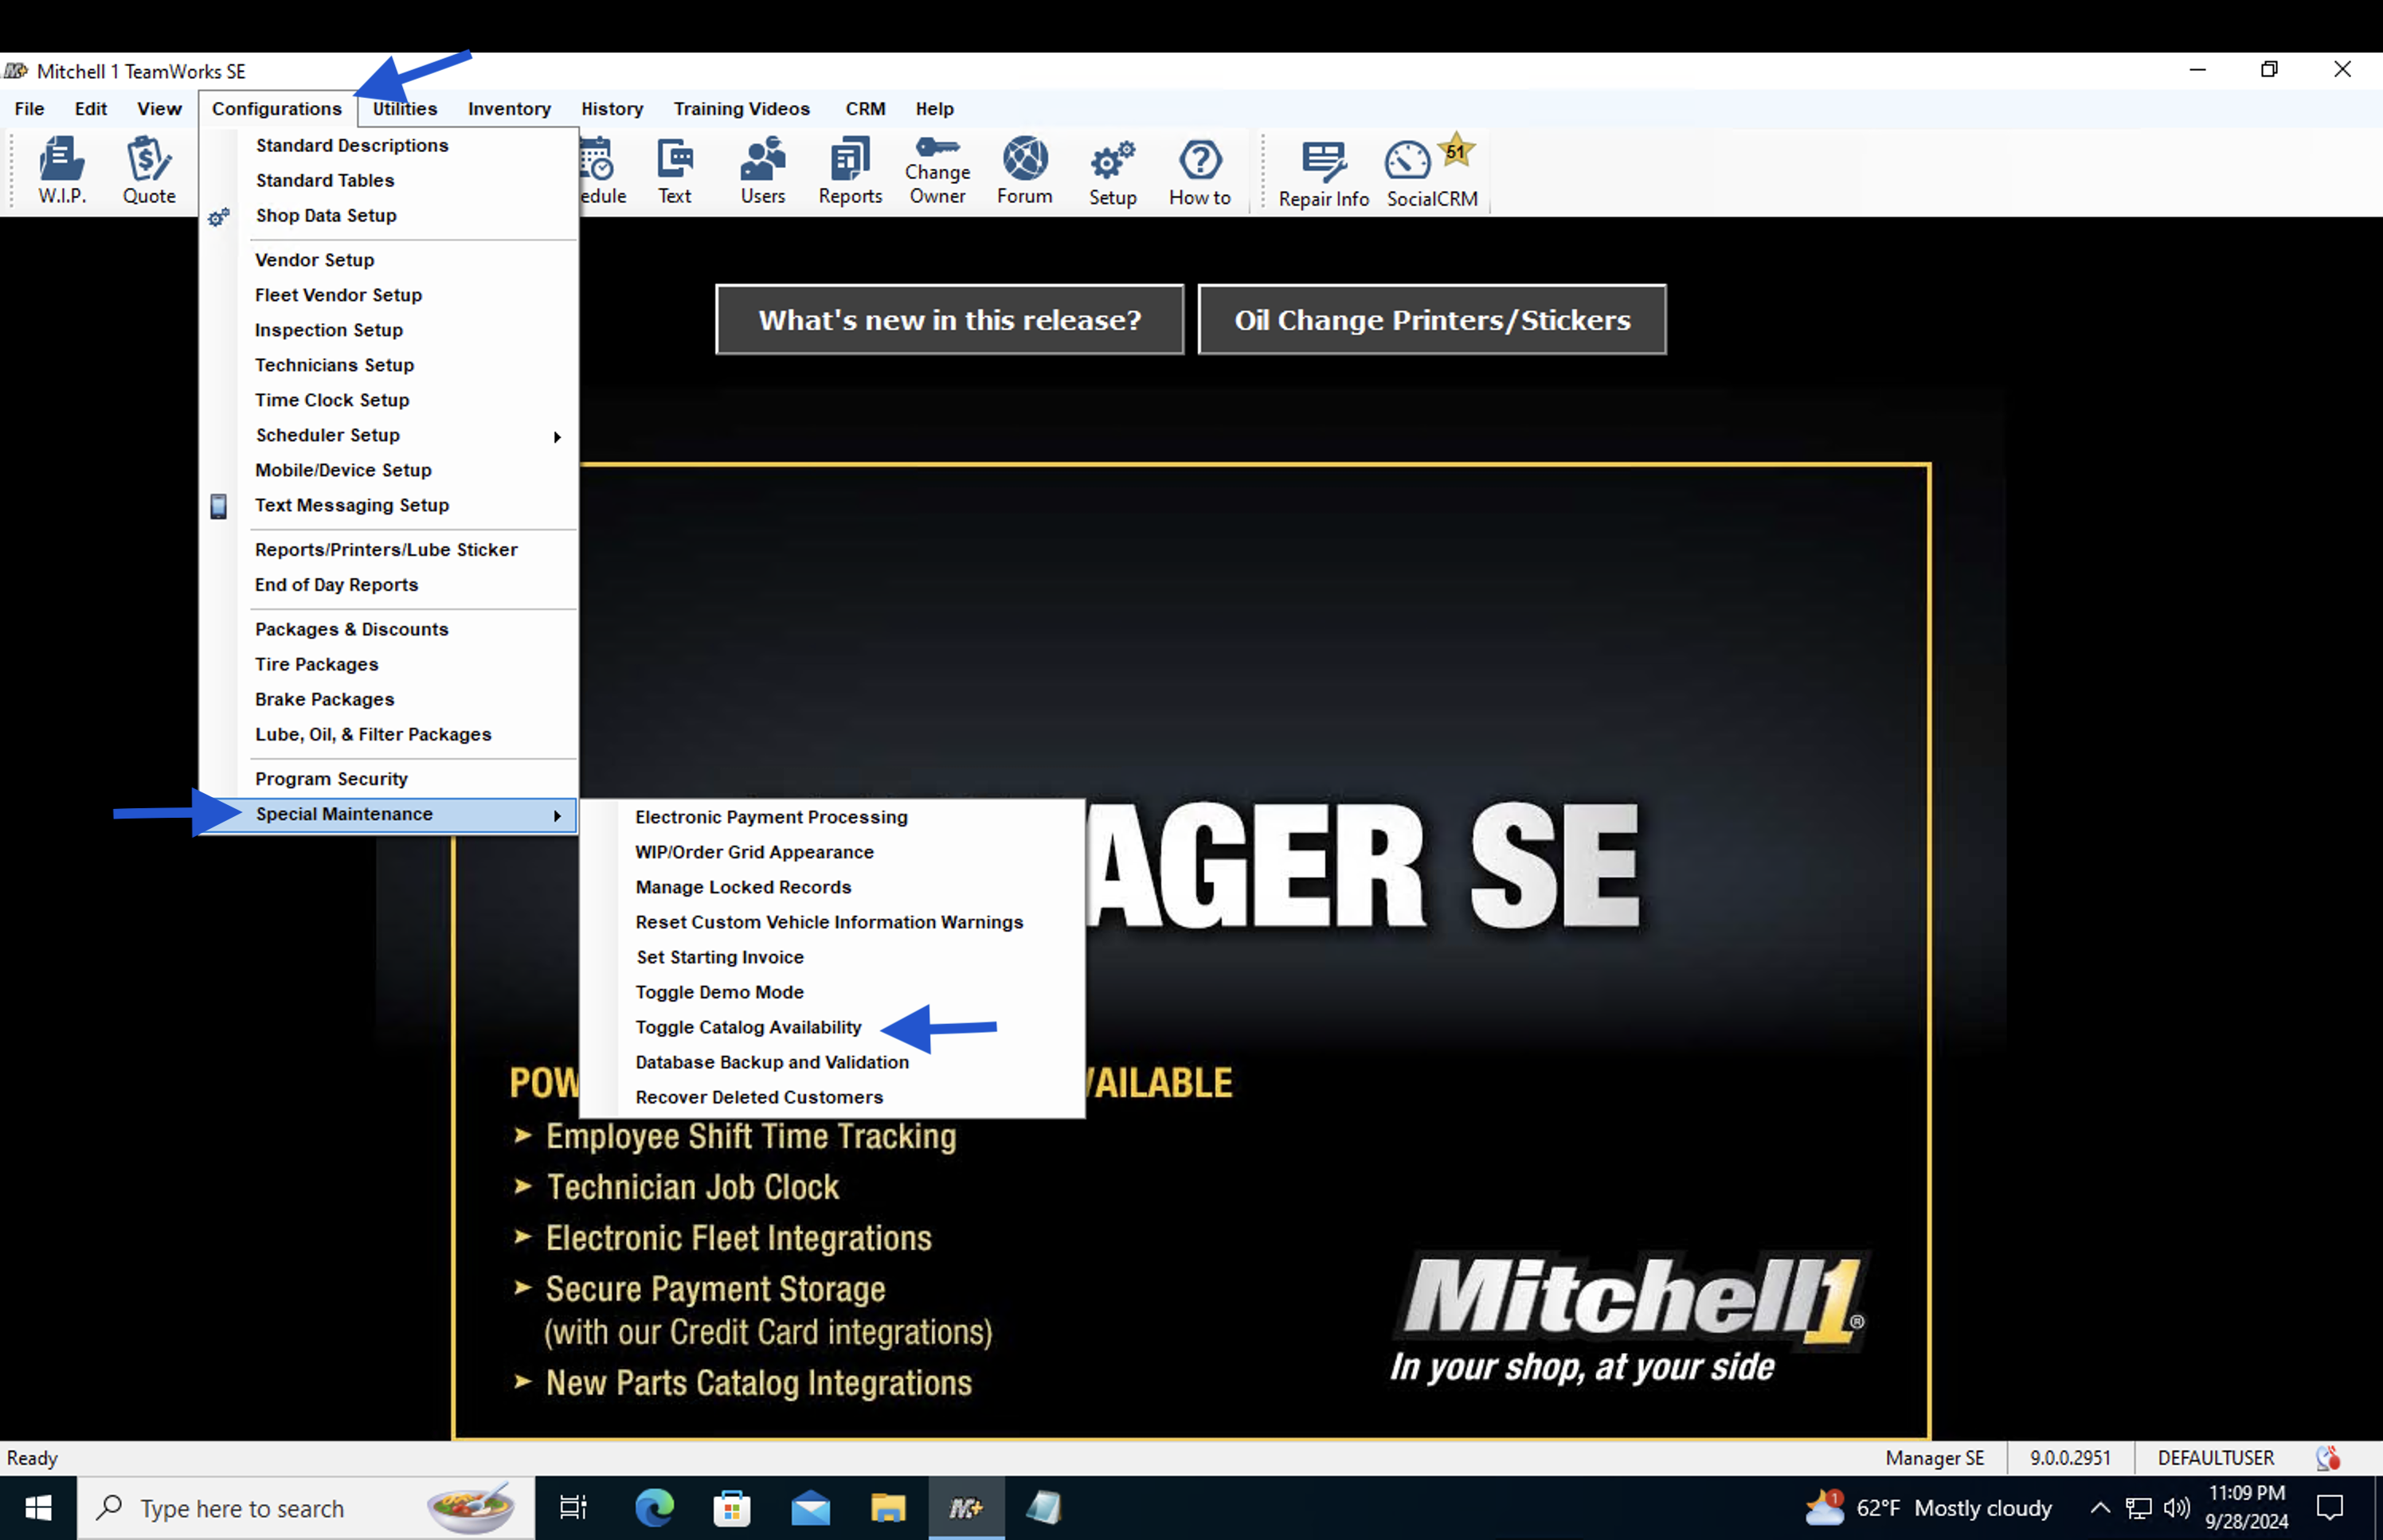Open Windows Start menu
Image resolution: width=2383 pixels, height=1540 pixels.
point(38,1507)
